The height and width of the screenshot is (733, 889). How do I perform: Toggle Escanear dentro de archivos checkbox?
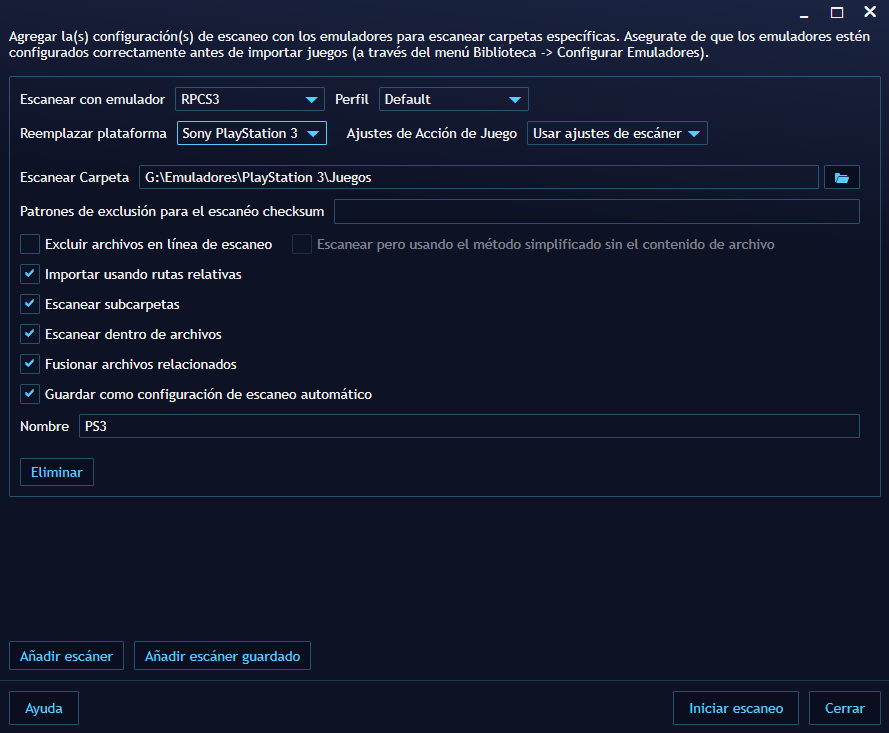point(30,334)
